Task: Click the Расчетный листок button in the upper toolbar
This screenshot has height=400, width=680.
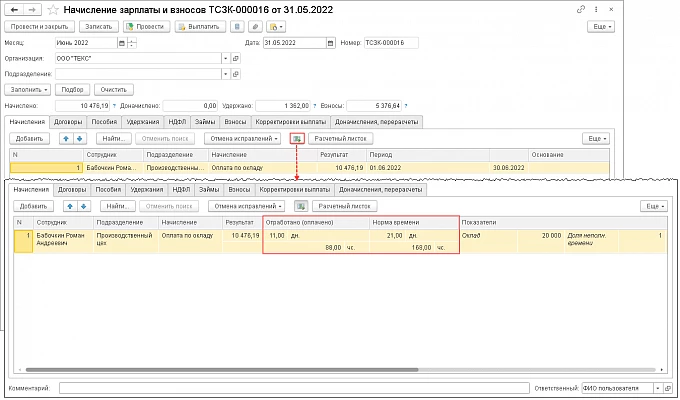Action: click(x=340, y=138)
